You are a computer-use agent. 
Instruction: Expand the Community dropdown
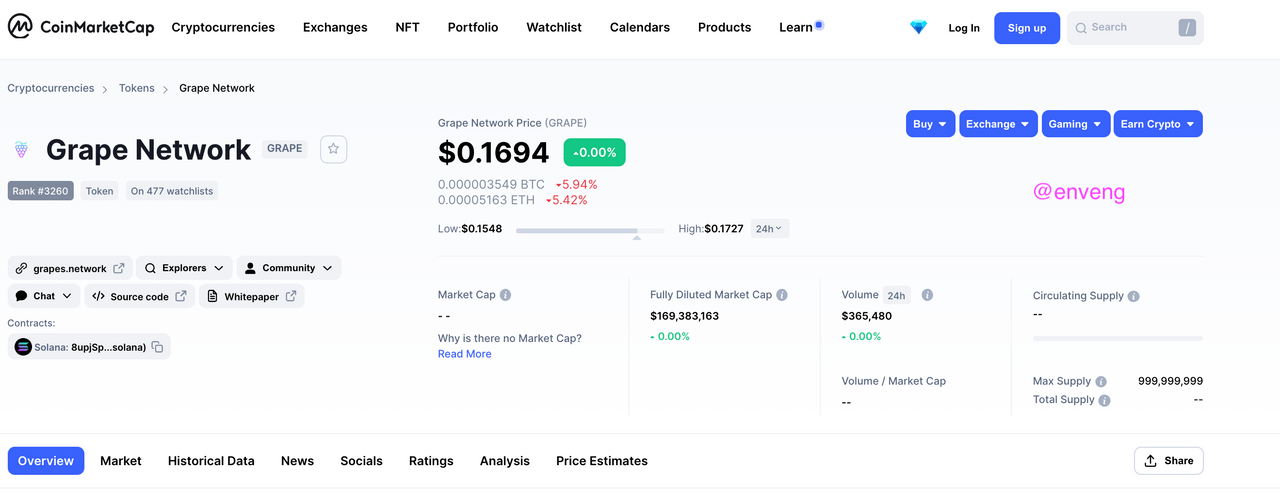(x=288, y=268)
